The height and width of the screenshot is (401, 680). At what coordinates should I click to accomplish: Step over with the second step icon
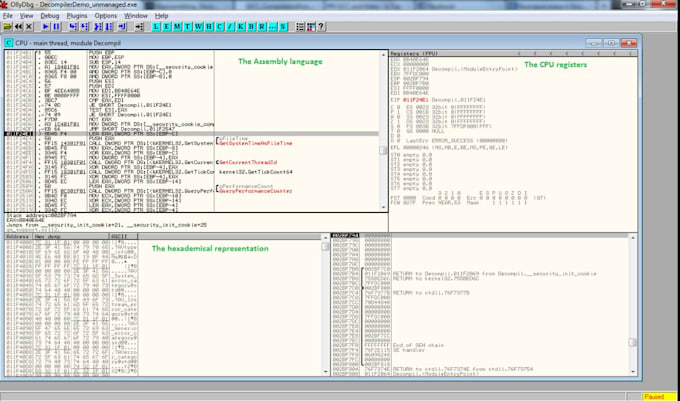point(84,27)
